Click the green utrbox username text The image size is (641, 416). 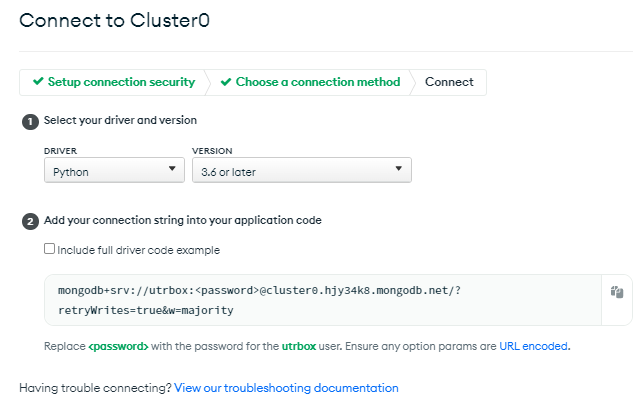[299, 347]
